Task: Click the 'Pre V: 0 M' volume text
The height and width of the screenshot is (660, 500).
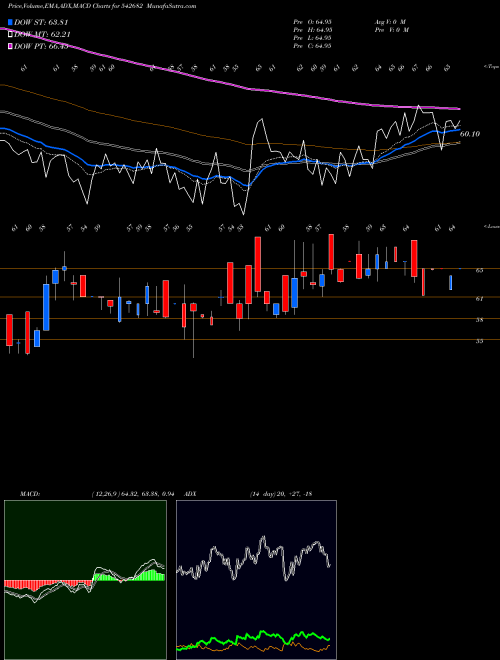Action: coord(392,30)
